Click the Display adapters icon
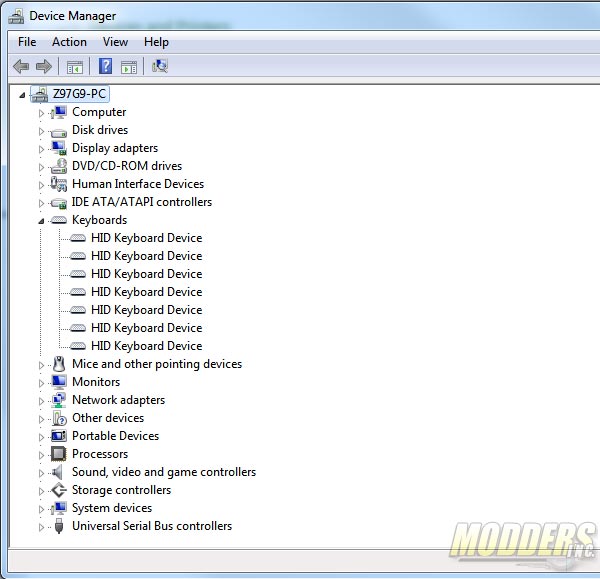The height and width of the screenshot is (579, 600). [59, 148]
